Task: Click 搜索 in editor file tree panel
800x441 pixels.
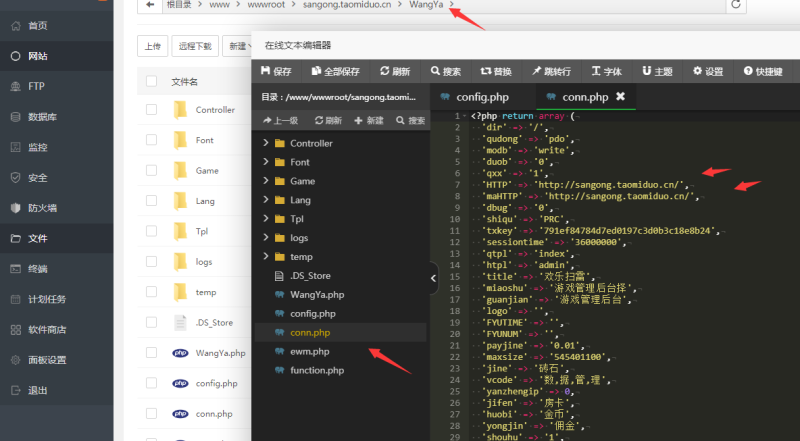Action: tap(410, 120)
